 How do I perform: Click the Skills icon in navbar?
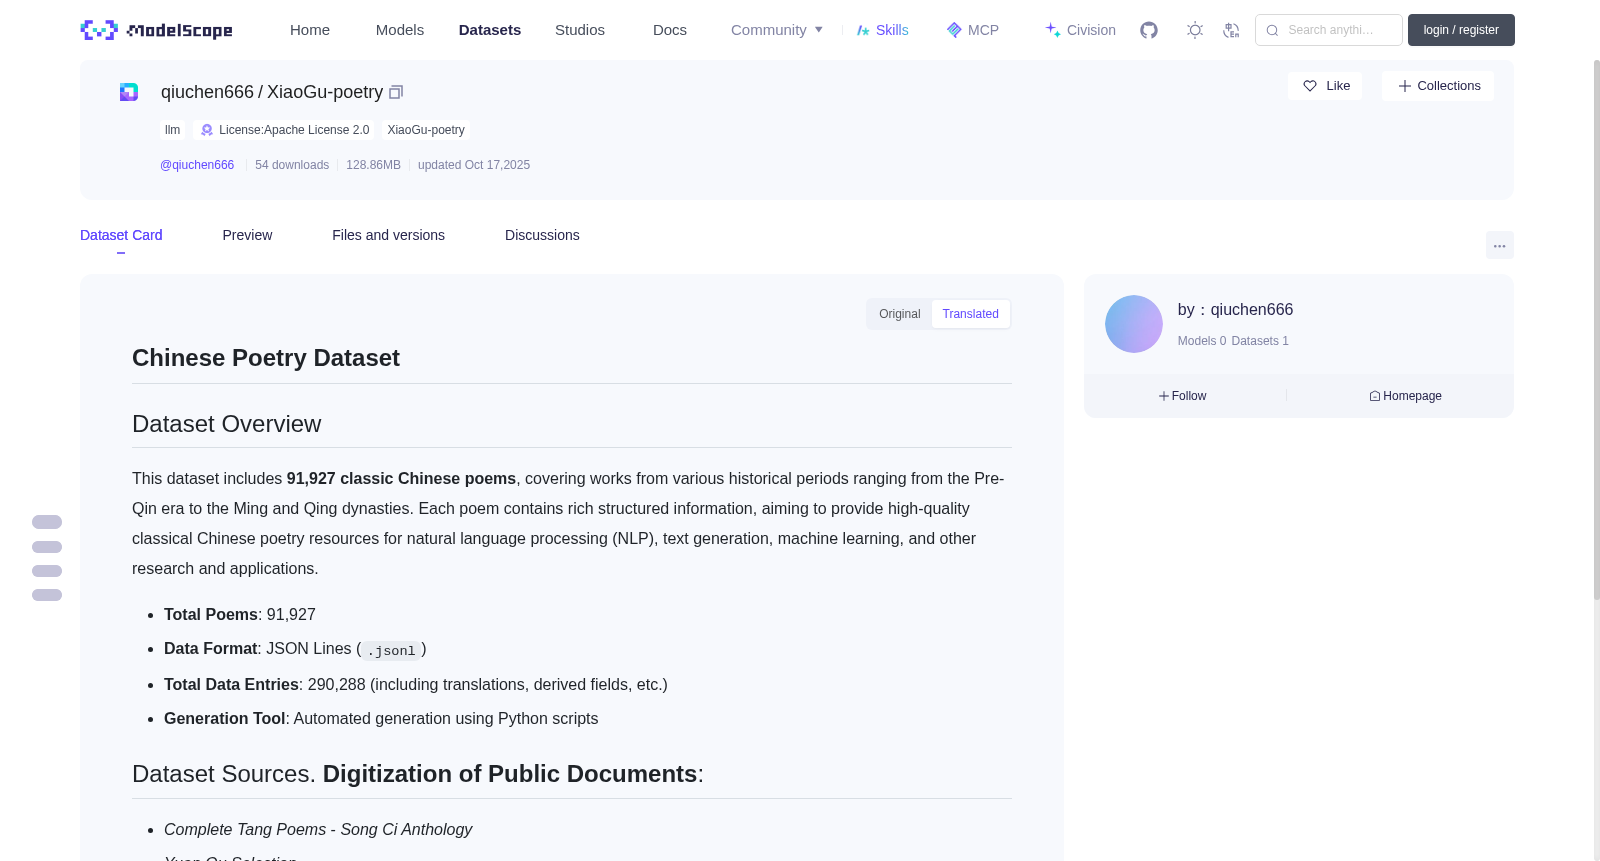[863, 30]
